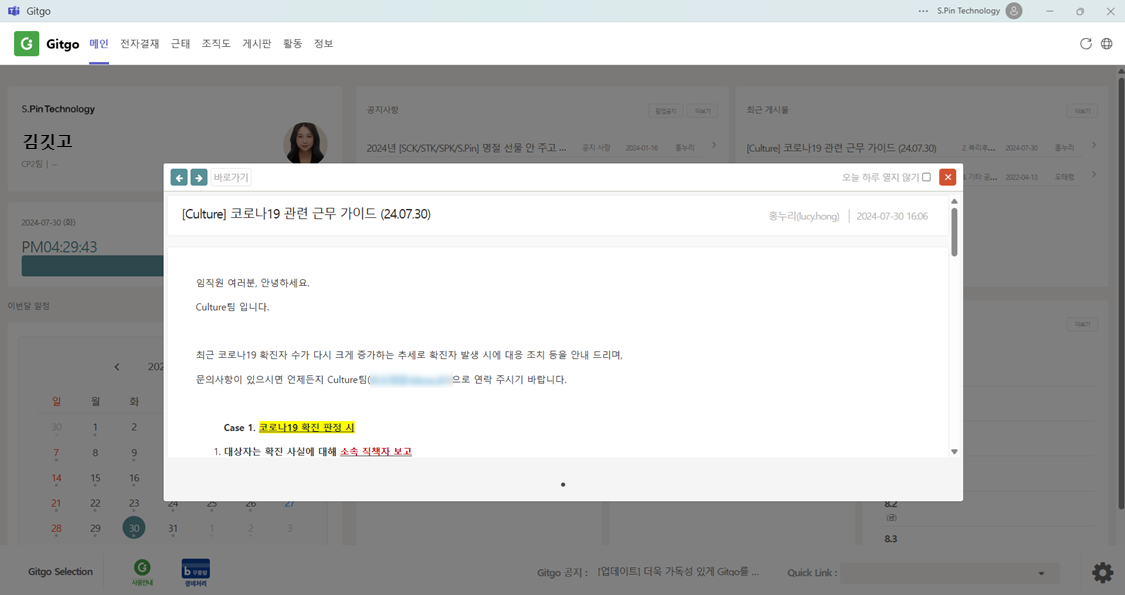Click the settings gear at bottom right

pos(1103,573)
